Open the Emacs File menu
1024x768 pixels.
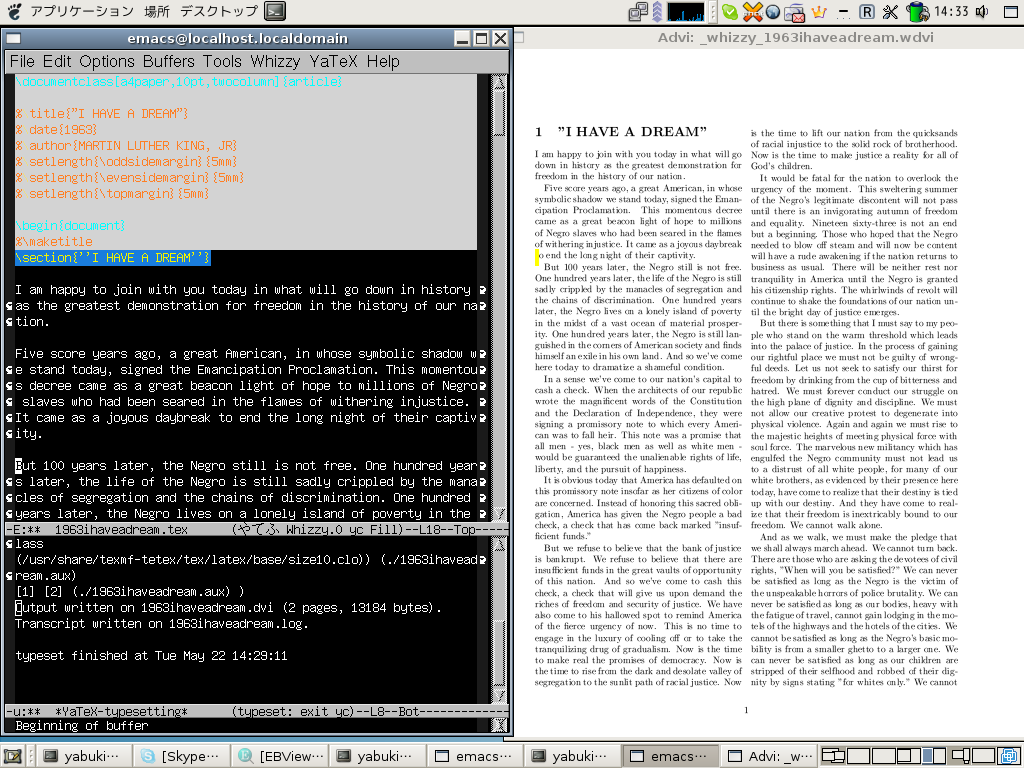pos(22,61)
